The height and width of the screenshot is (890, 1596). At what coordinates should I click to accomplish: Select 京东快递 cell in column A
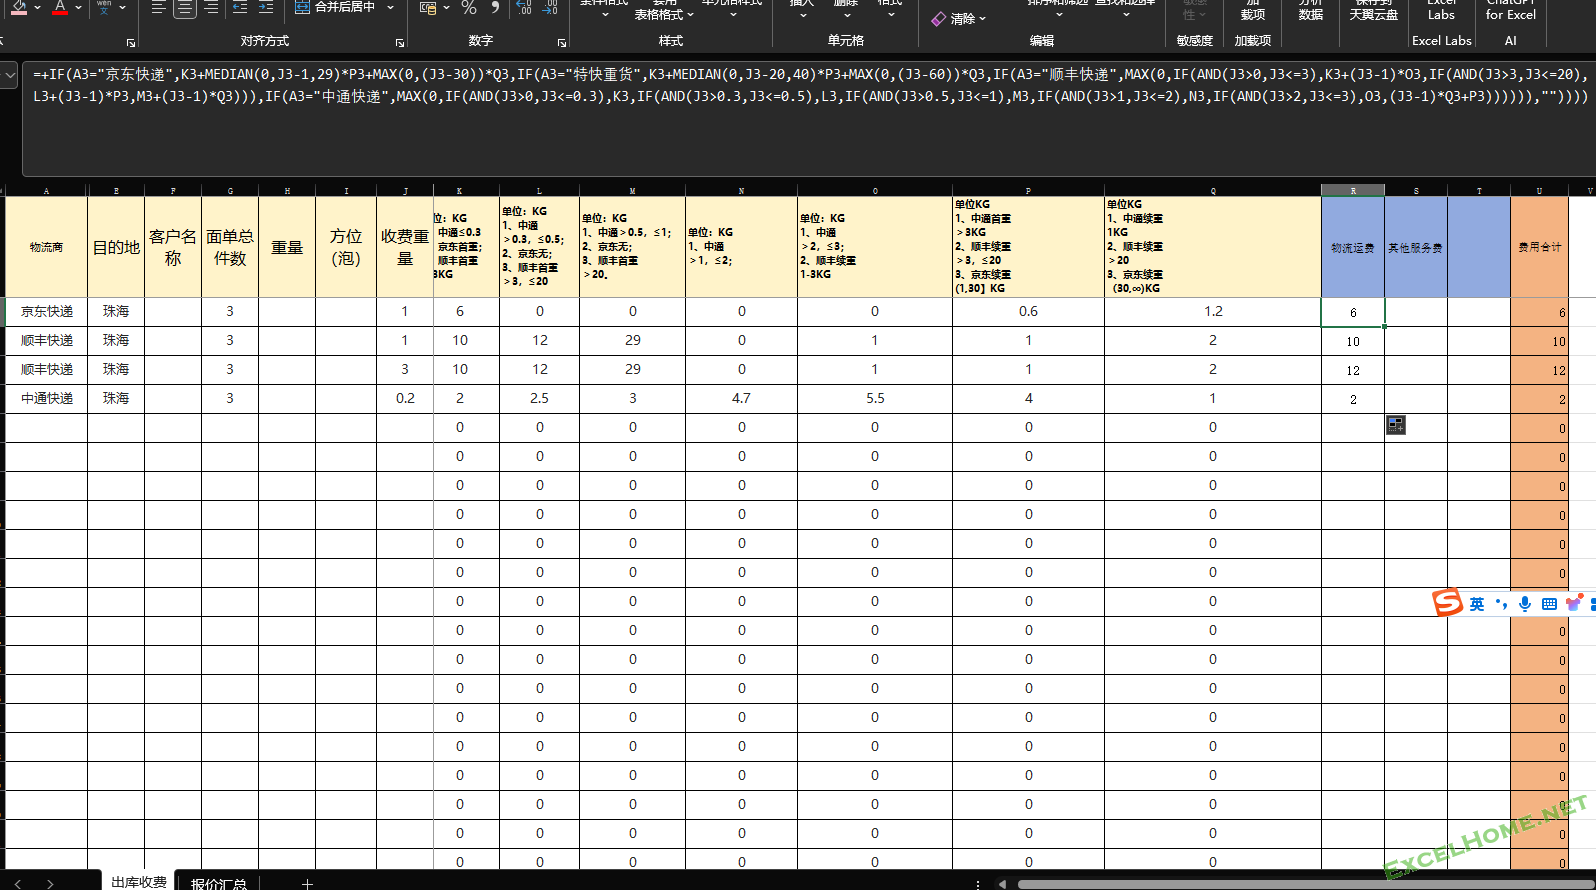coord(47,311)
